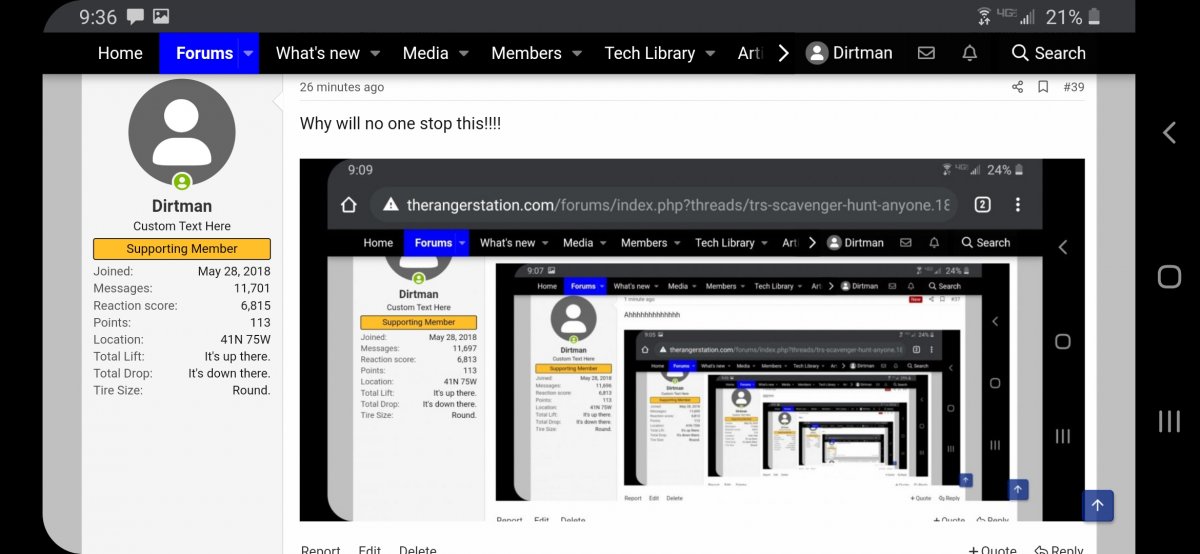Tap the Android home button
Screen dimensions: 1200x554
(x=1168, y=277)
